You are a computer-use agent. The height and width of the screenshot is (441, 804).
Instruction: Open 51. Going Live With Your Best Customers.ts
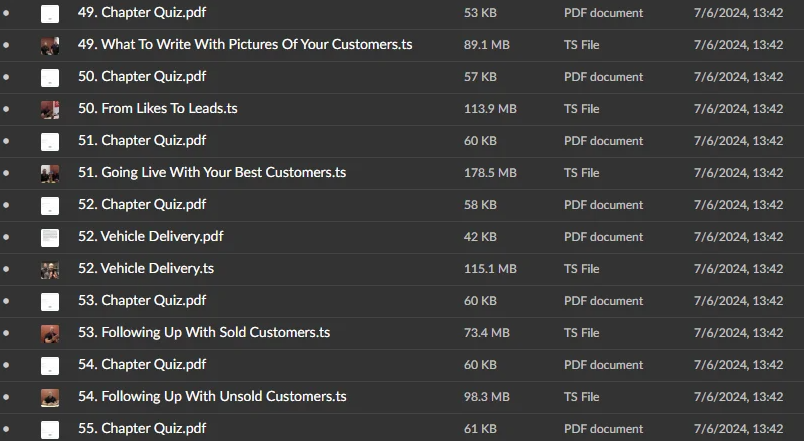coord(212,173)
